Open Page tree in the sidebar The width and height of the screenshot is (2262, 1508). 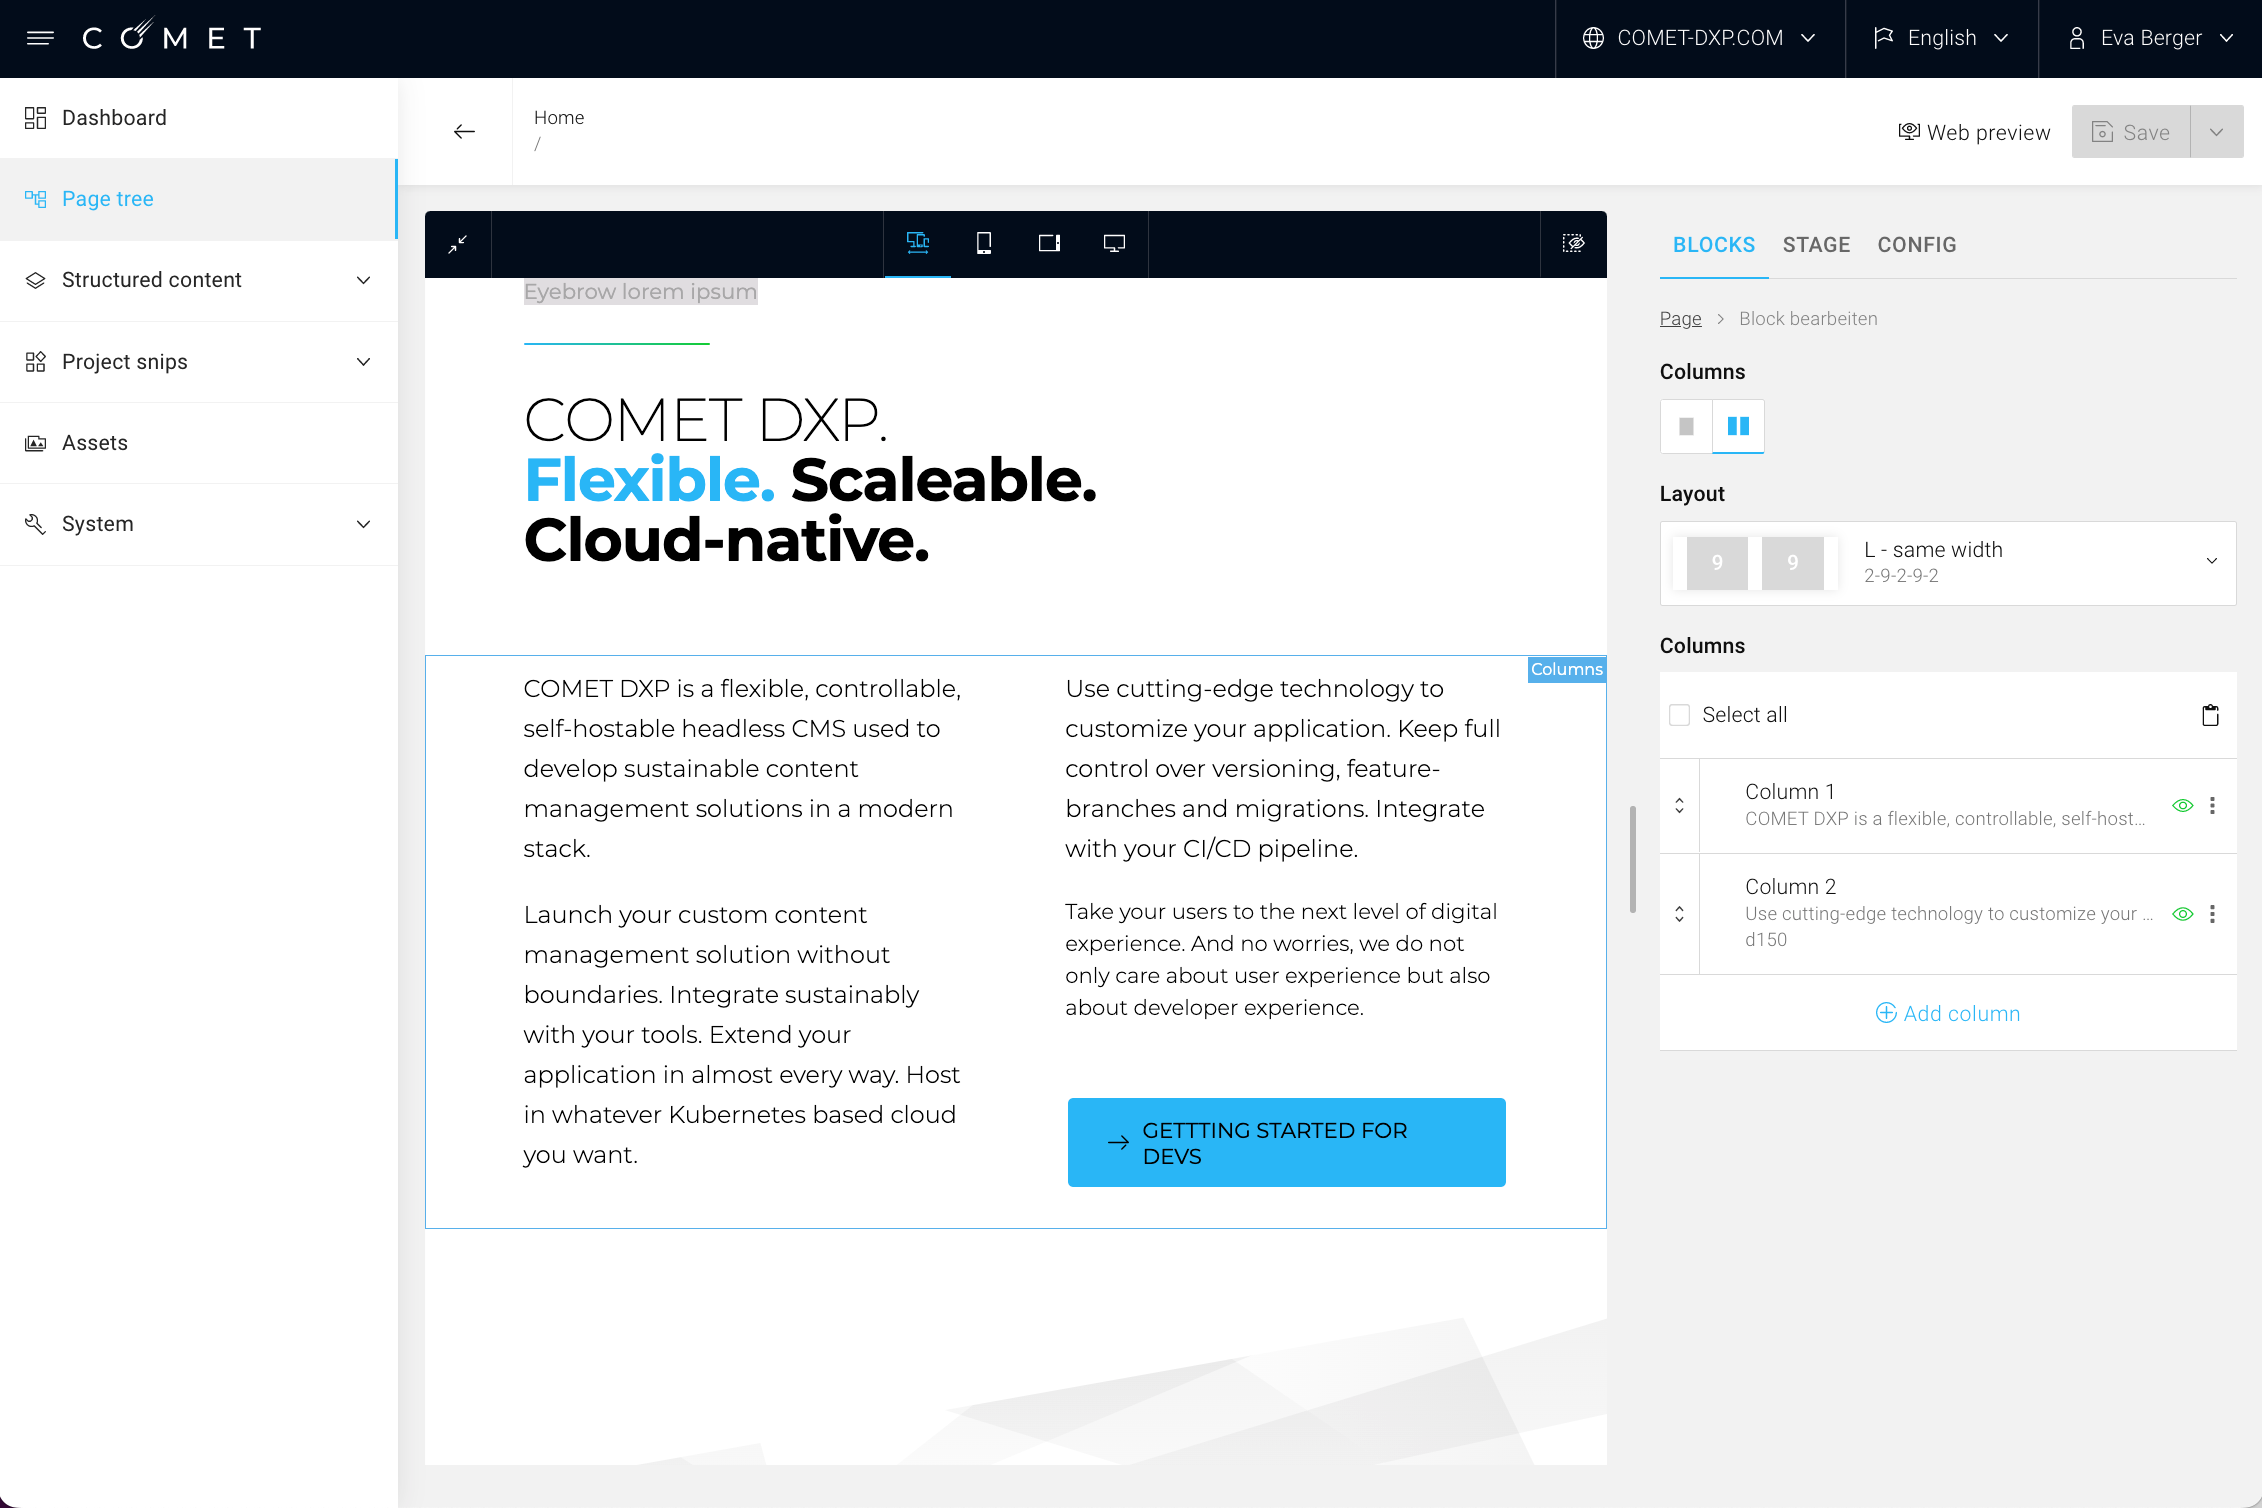click(199, 199)
